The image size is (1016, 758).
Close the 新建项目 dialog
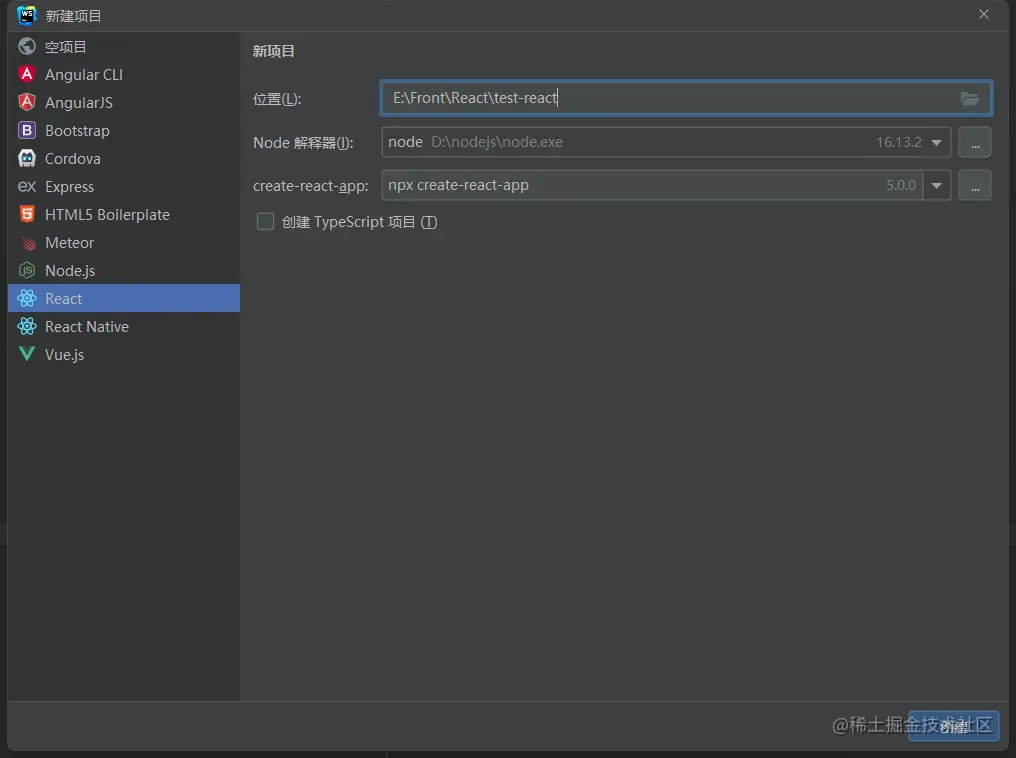(x=984, y=14)
